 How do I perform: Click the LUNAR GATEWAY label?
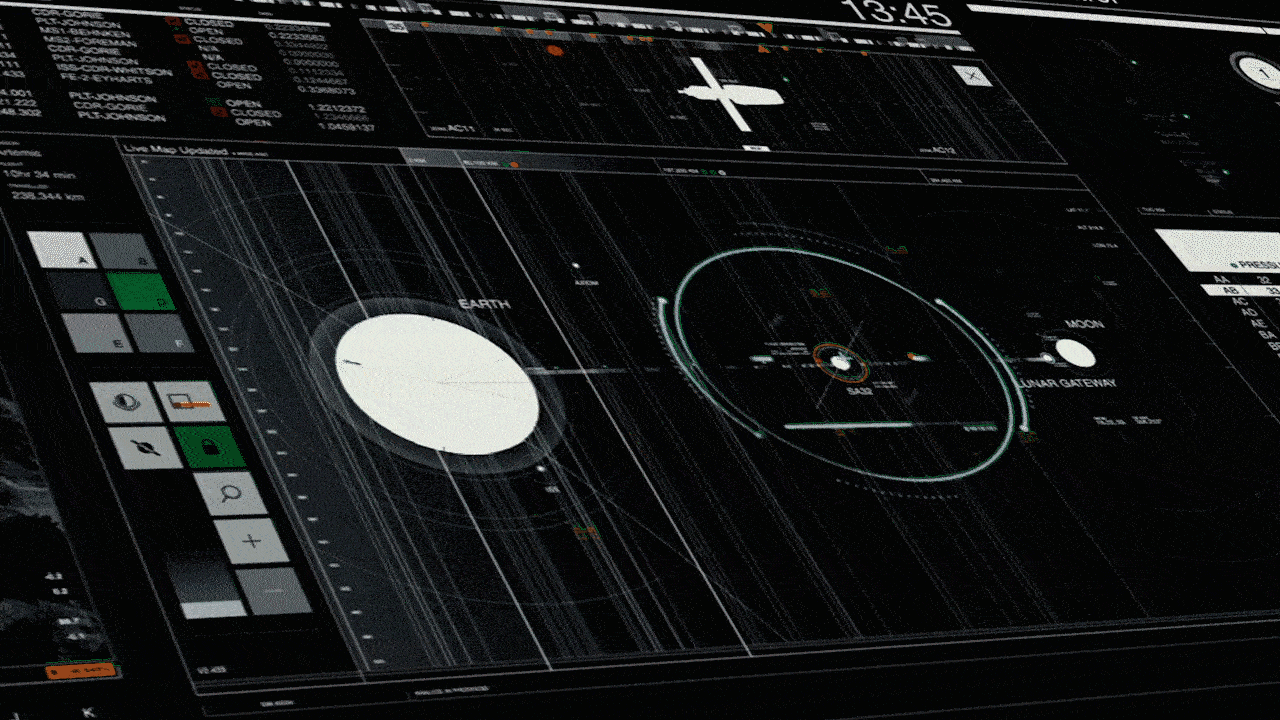point(1065,383)
